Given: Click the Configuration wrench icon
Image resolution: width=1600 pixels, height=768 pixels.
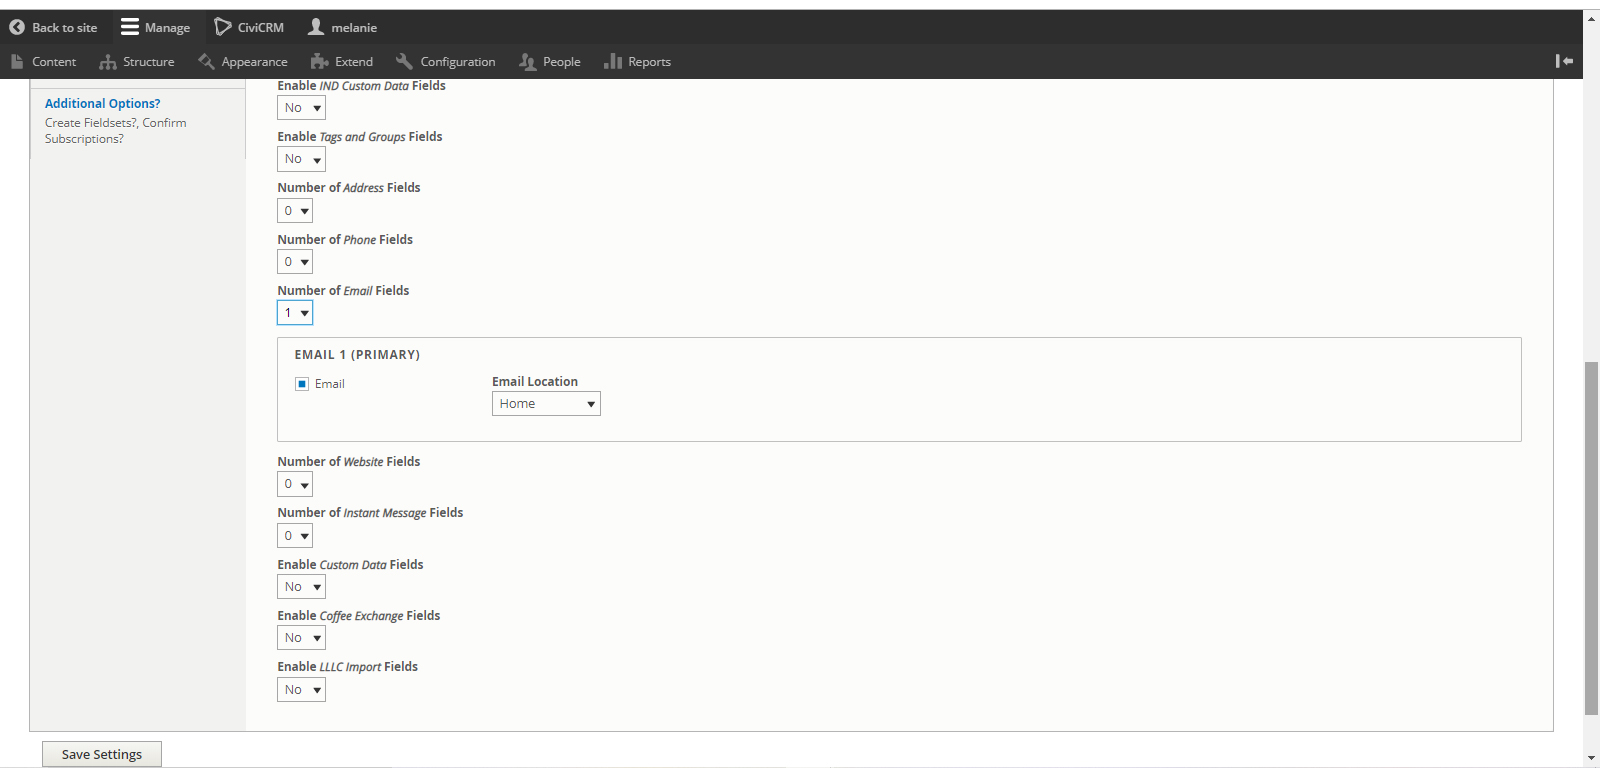Looking at the screenshot, I should [x=404, y=62].
